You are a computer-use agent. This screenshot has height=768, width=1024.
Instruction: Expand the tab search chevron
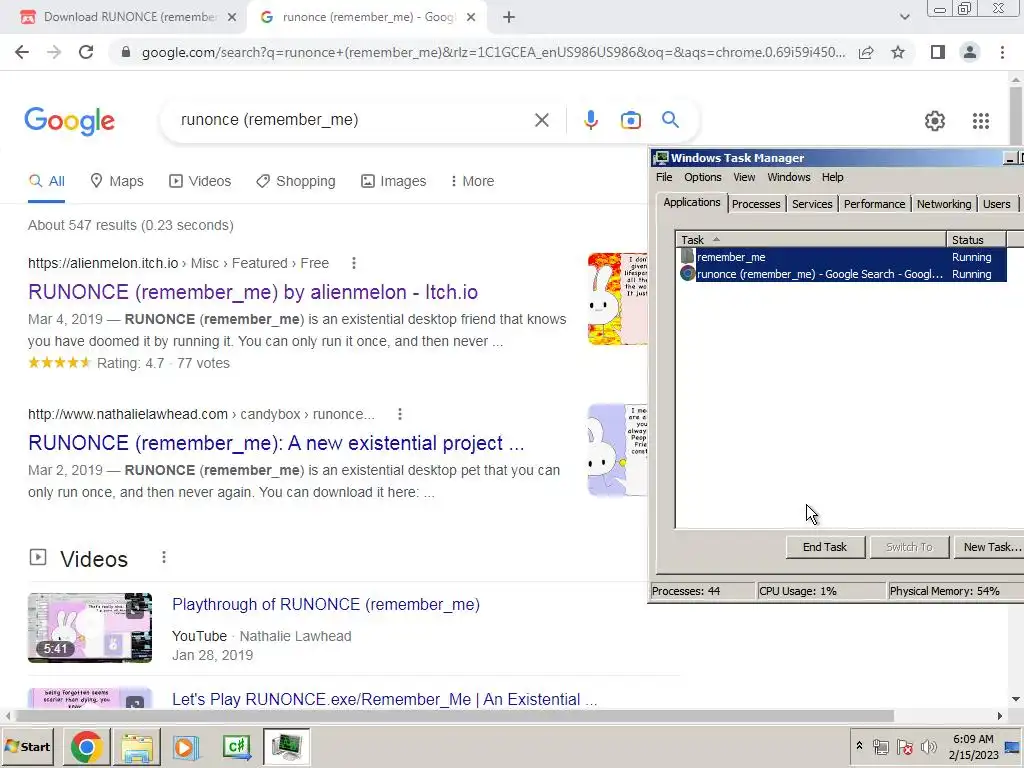[904, 17]
